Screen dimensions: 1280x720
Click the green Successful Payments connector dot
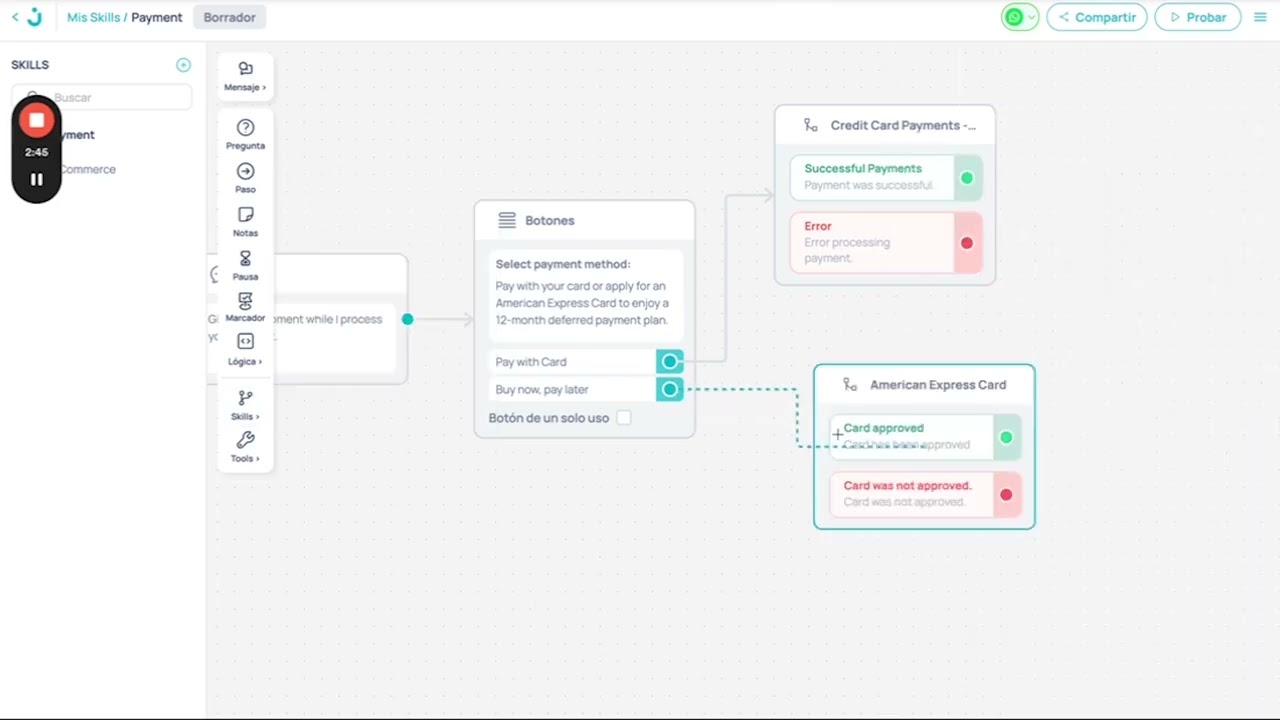tap(967, 178)
